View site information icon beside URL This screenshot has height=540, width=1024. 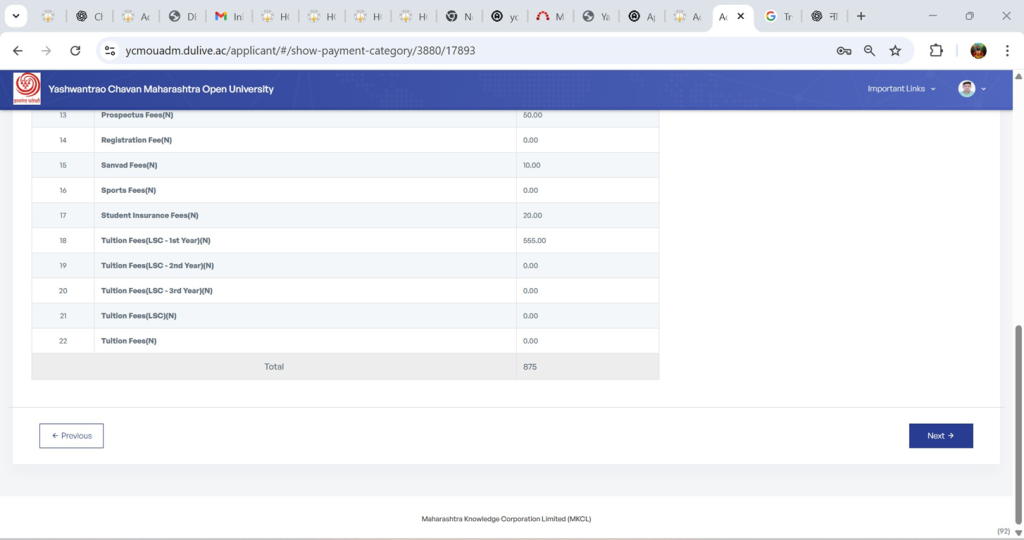[x=110, y=51]
